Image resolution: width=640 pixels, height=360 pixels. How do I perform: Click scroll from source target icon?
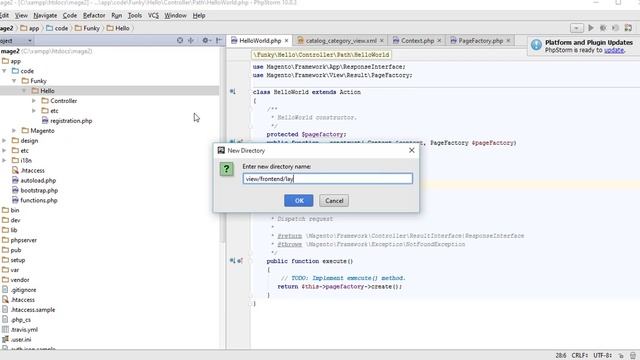pyautogui.click(x=180, y=40)
